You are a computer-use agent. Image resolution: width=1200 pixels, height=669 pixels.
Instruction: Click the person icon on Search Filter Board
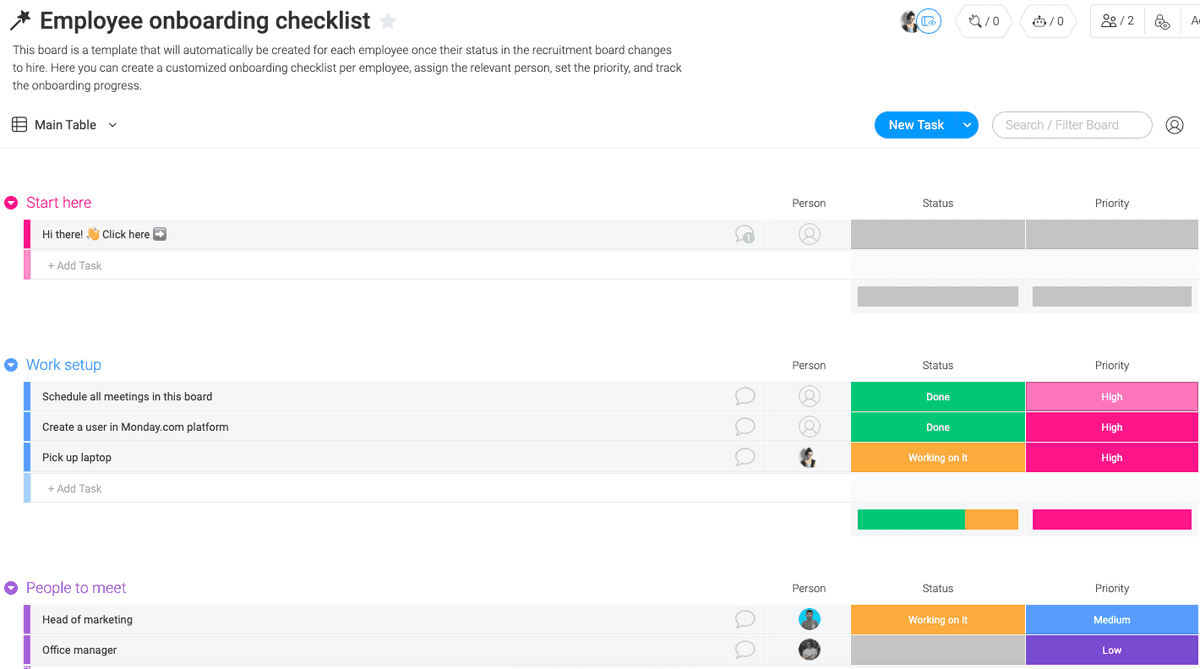pos(1174,124)
